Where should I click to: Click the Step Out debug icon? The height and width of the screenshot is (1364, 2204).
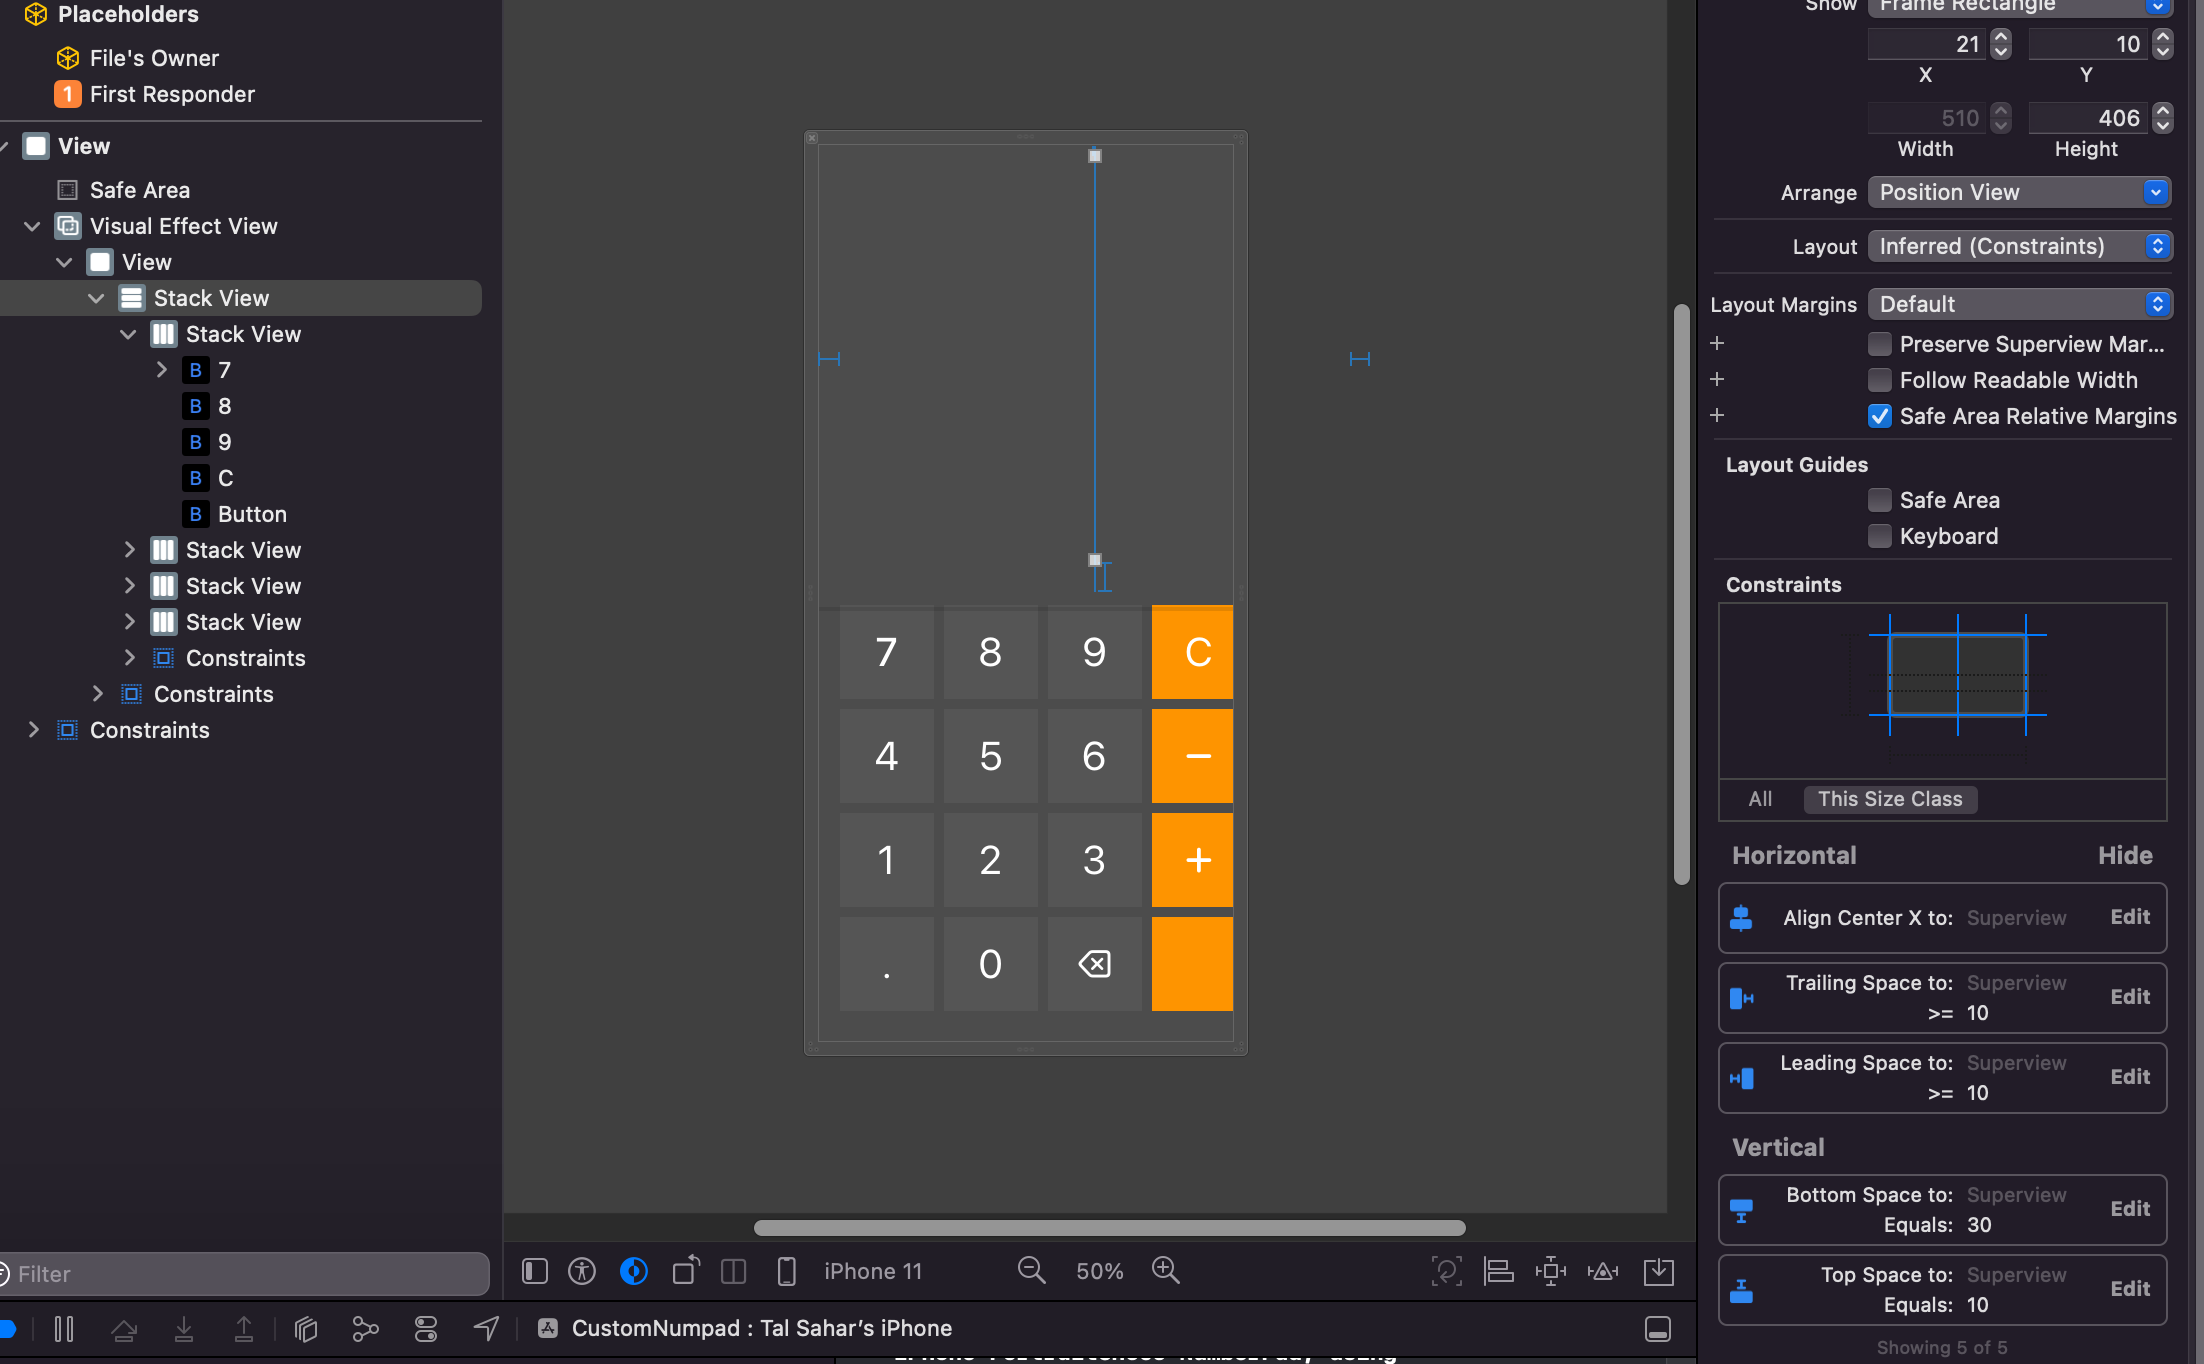point(244,1329)
